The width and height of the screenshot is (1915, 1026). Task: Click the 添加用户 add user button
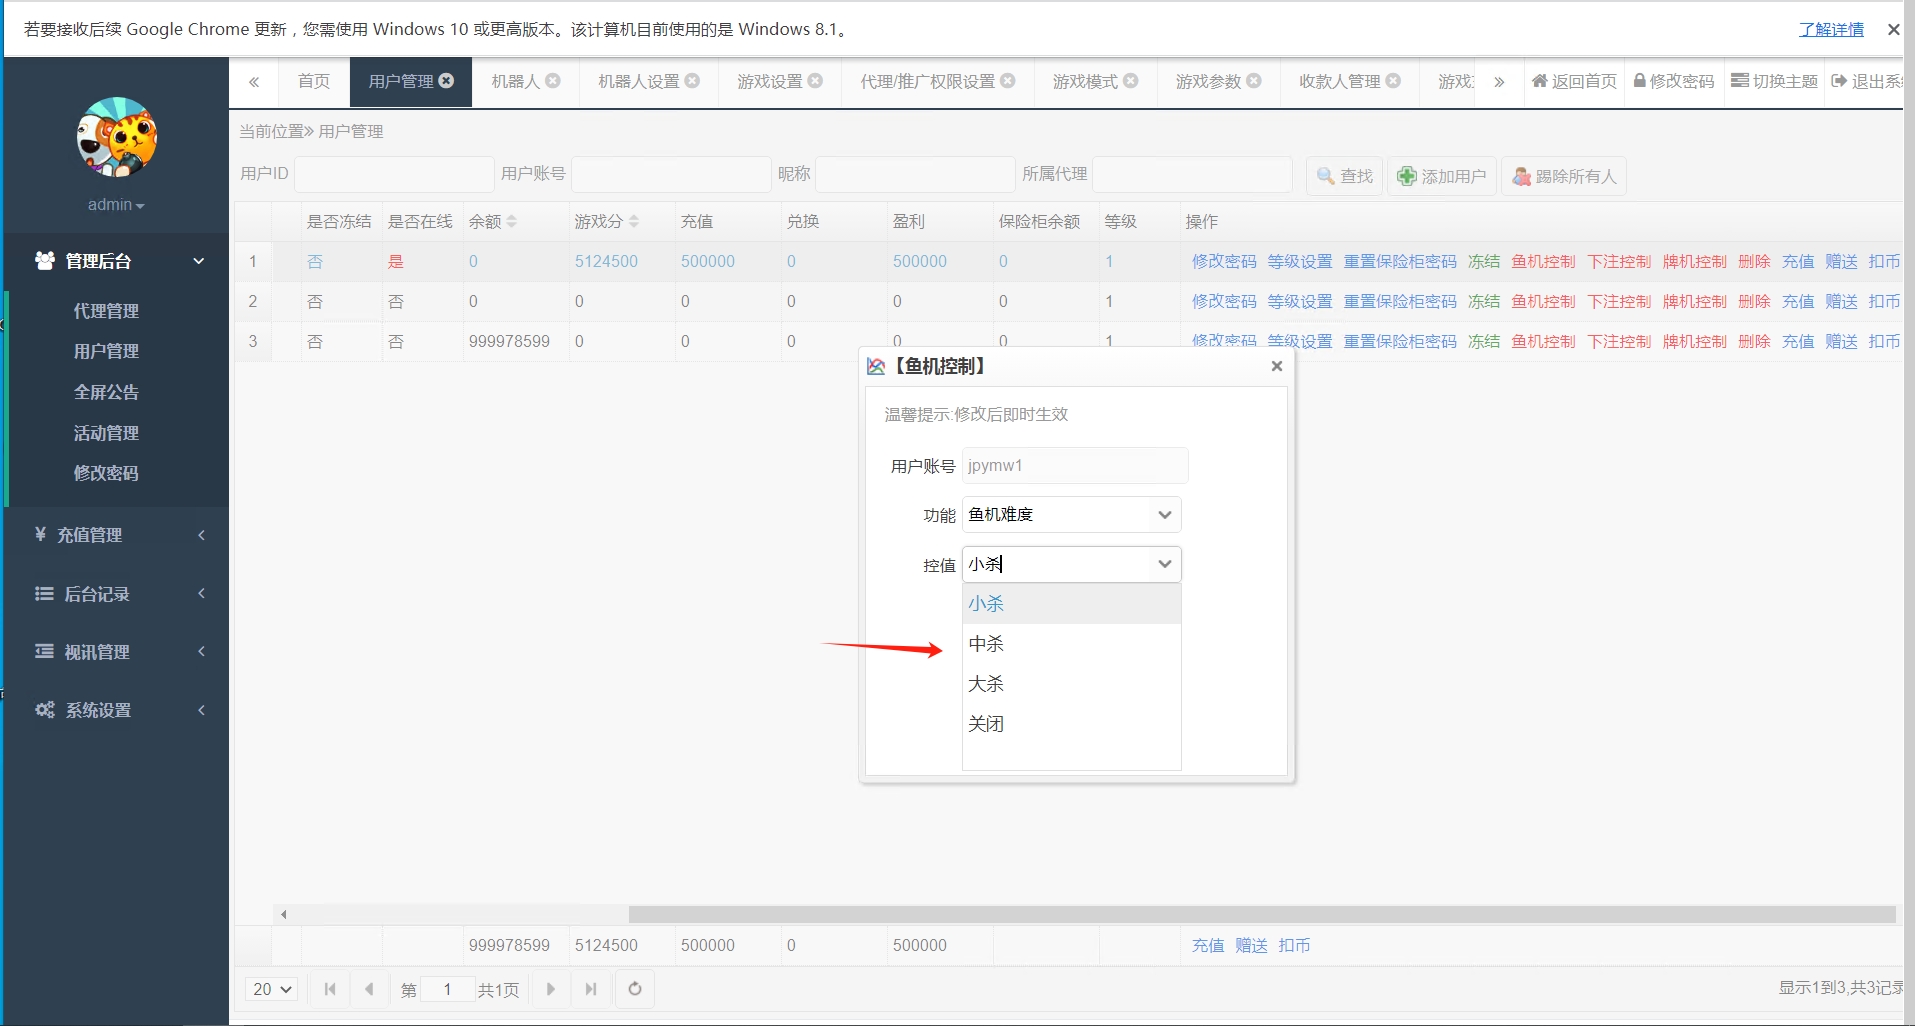(x=1441, y=176)
